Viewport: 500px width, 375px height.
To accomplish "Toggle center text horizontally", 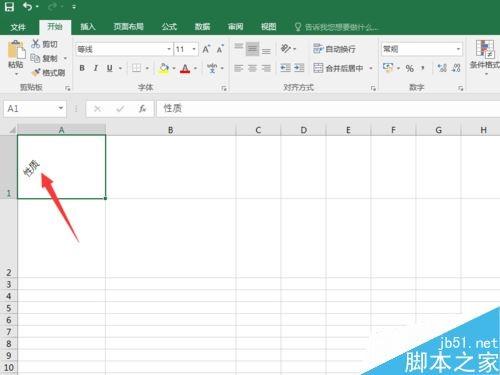I will (x=252, y=68).
